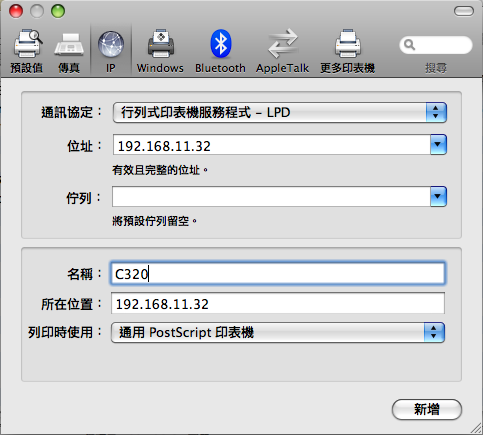Screen dimensions: 483x435
Task: Open 更多印表機 more printers
Action: (348, 51)
